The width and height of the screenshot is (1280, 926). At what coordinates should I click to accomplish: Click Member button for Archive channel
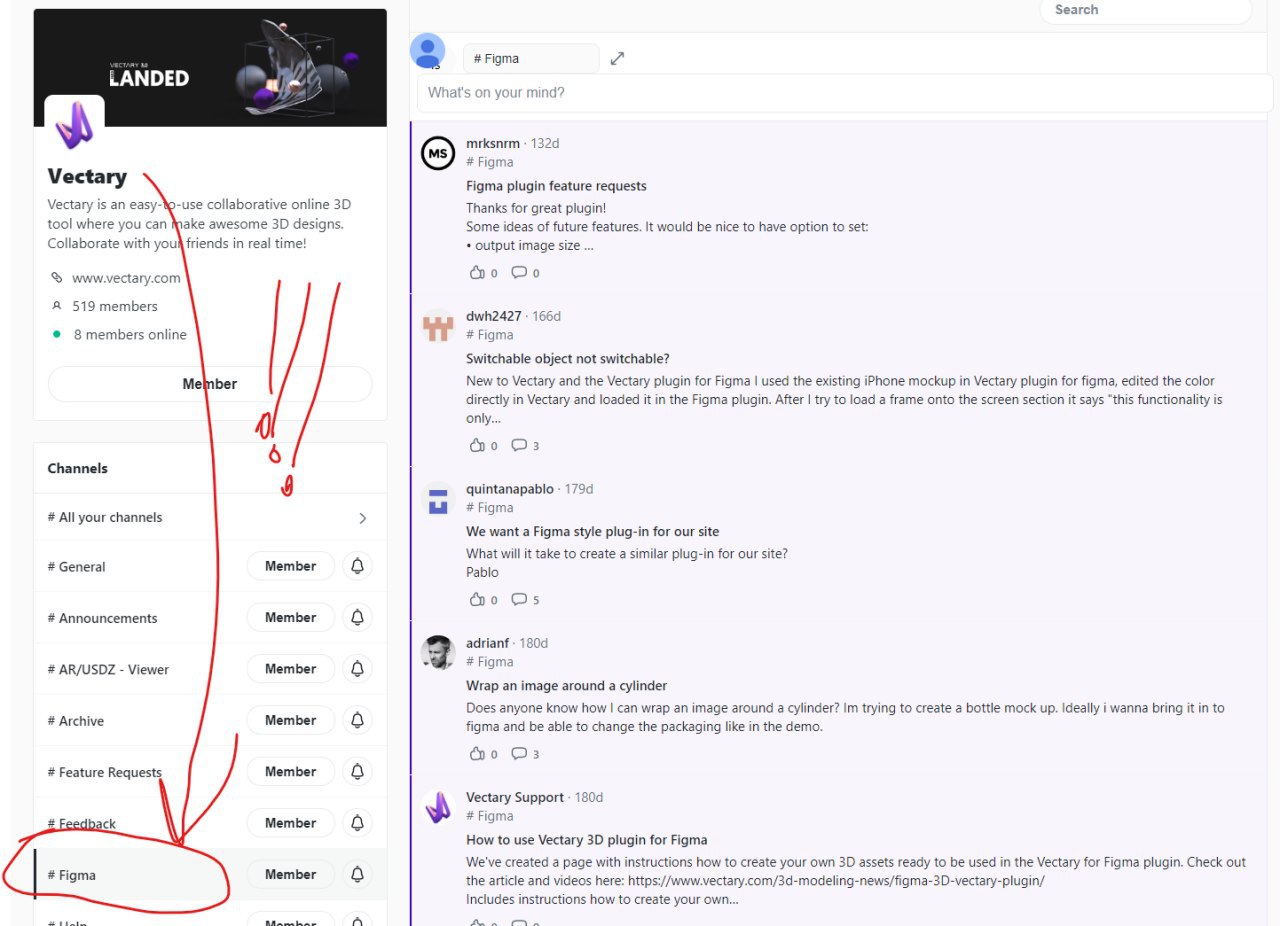pos(291,720)
